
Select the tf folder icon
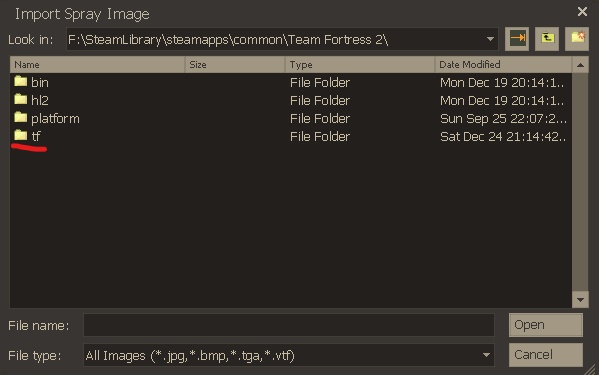[x=21, y=136]
